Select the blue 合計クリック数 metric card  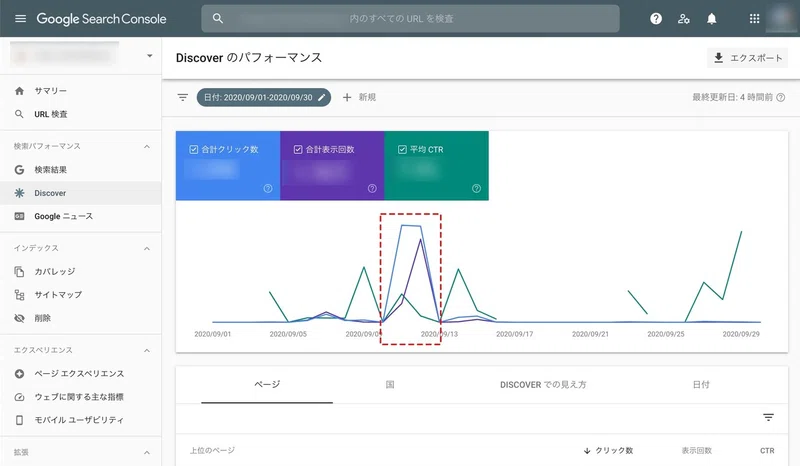pos(228,165)
